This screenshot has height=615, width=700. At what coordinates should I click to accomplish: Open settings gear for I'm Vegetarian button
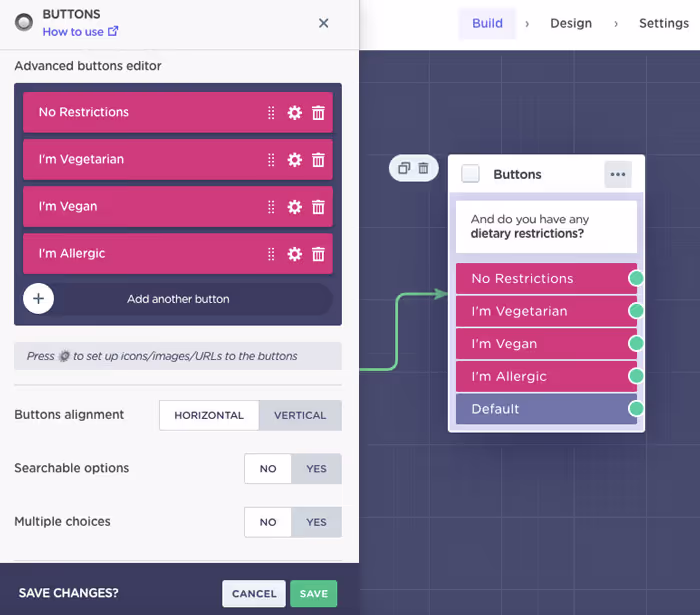tap(294, 160)
